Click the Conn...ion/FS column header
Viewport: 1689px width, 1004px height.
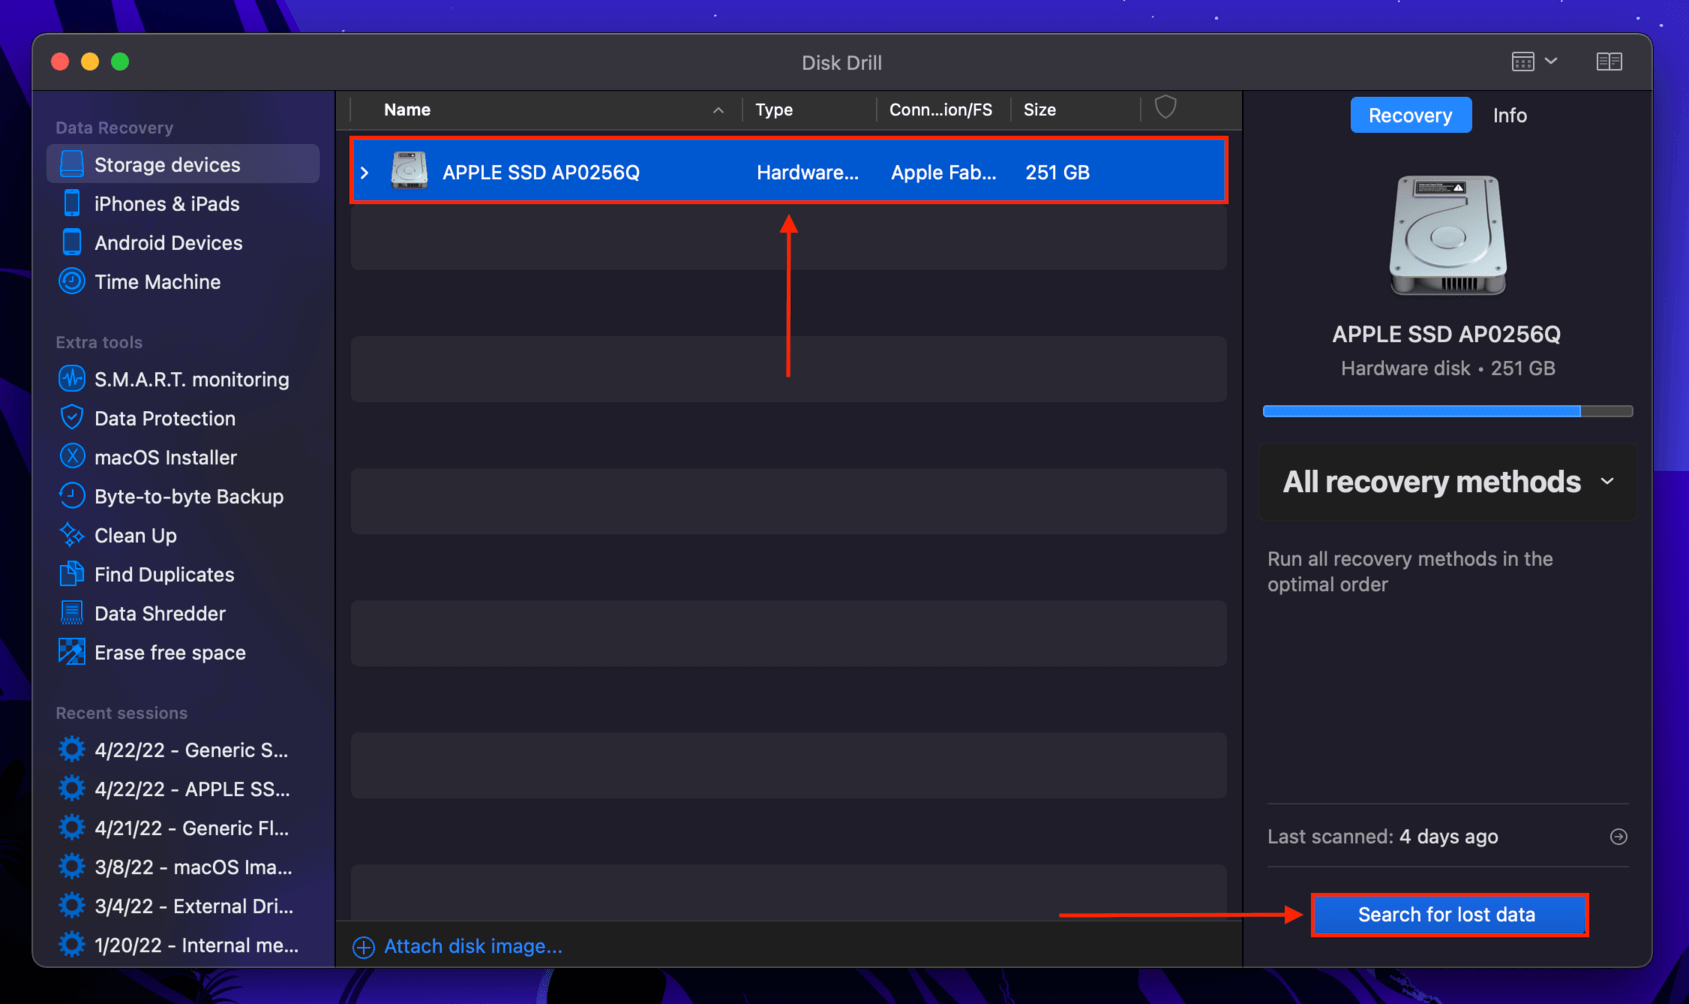click(941, 109)
